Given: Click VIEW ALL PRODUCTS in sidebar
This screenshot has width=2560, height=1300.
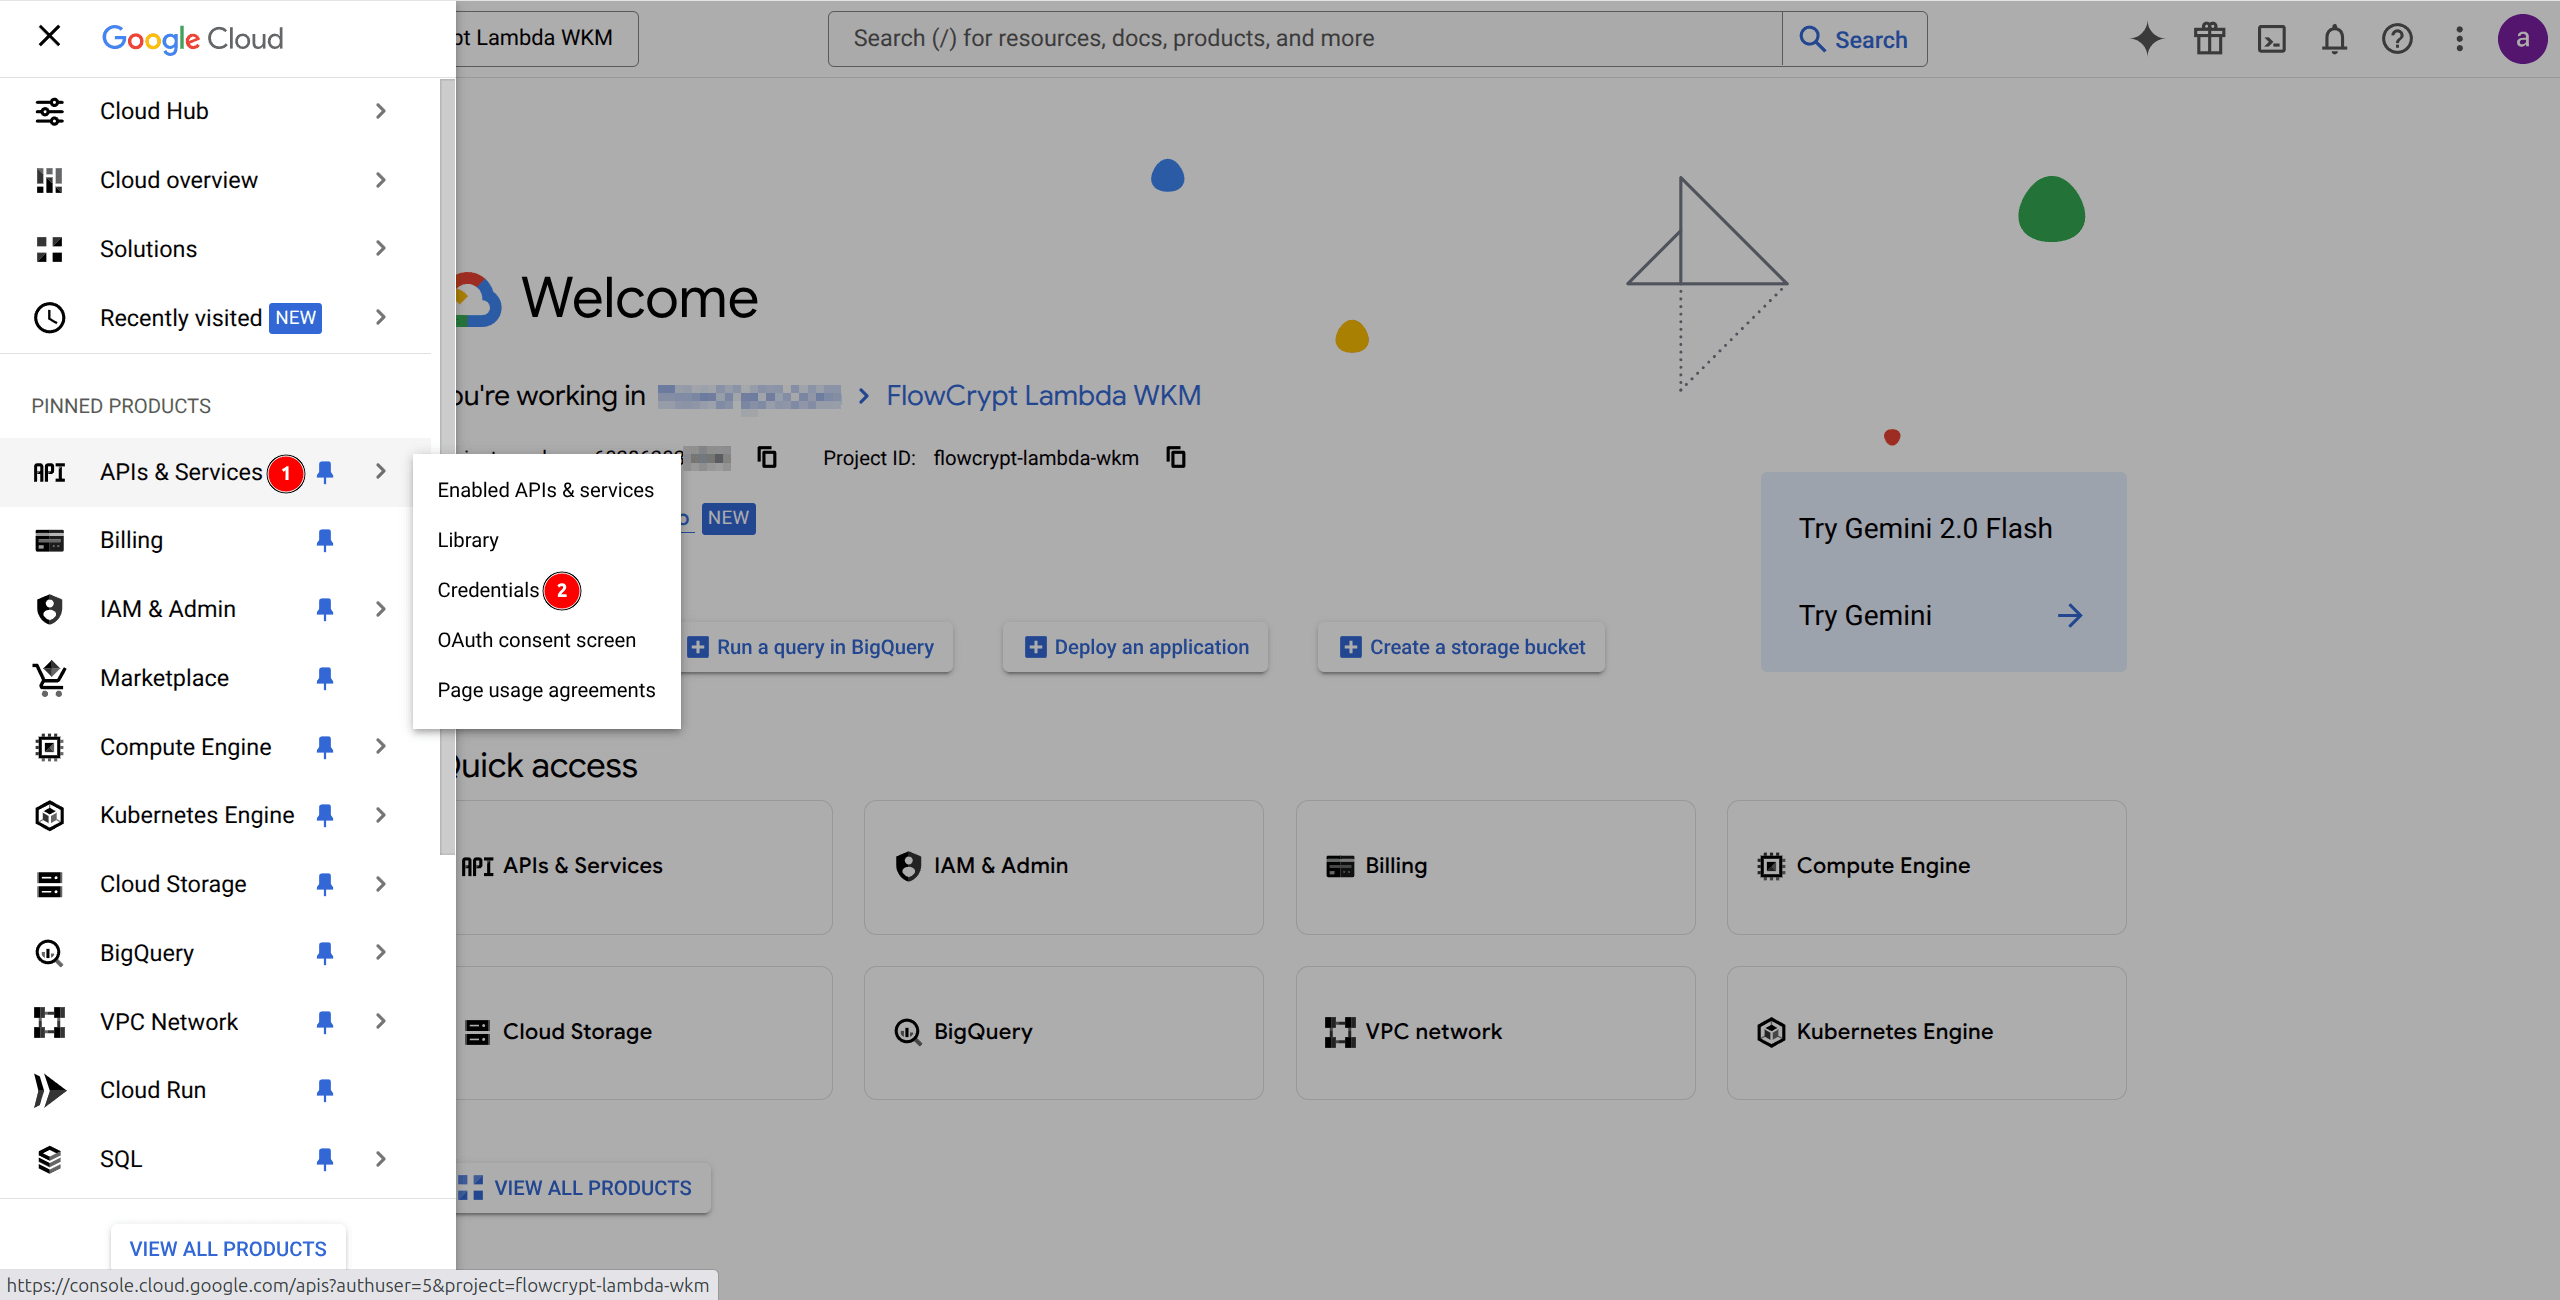Looking at the screenshot, I should pos(228,1249).
